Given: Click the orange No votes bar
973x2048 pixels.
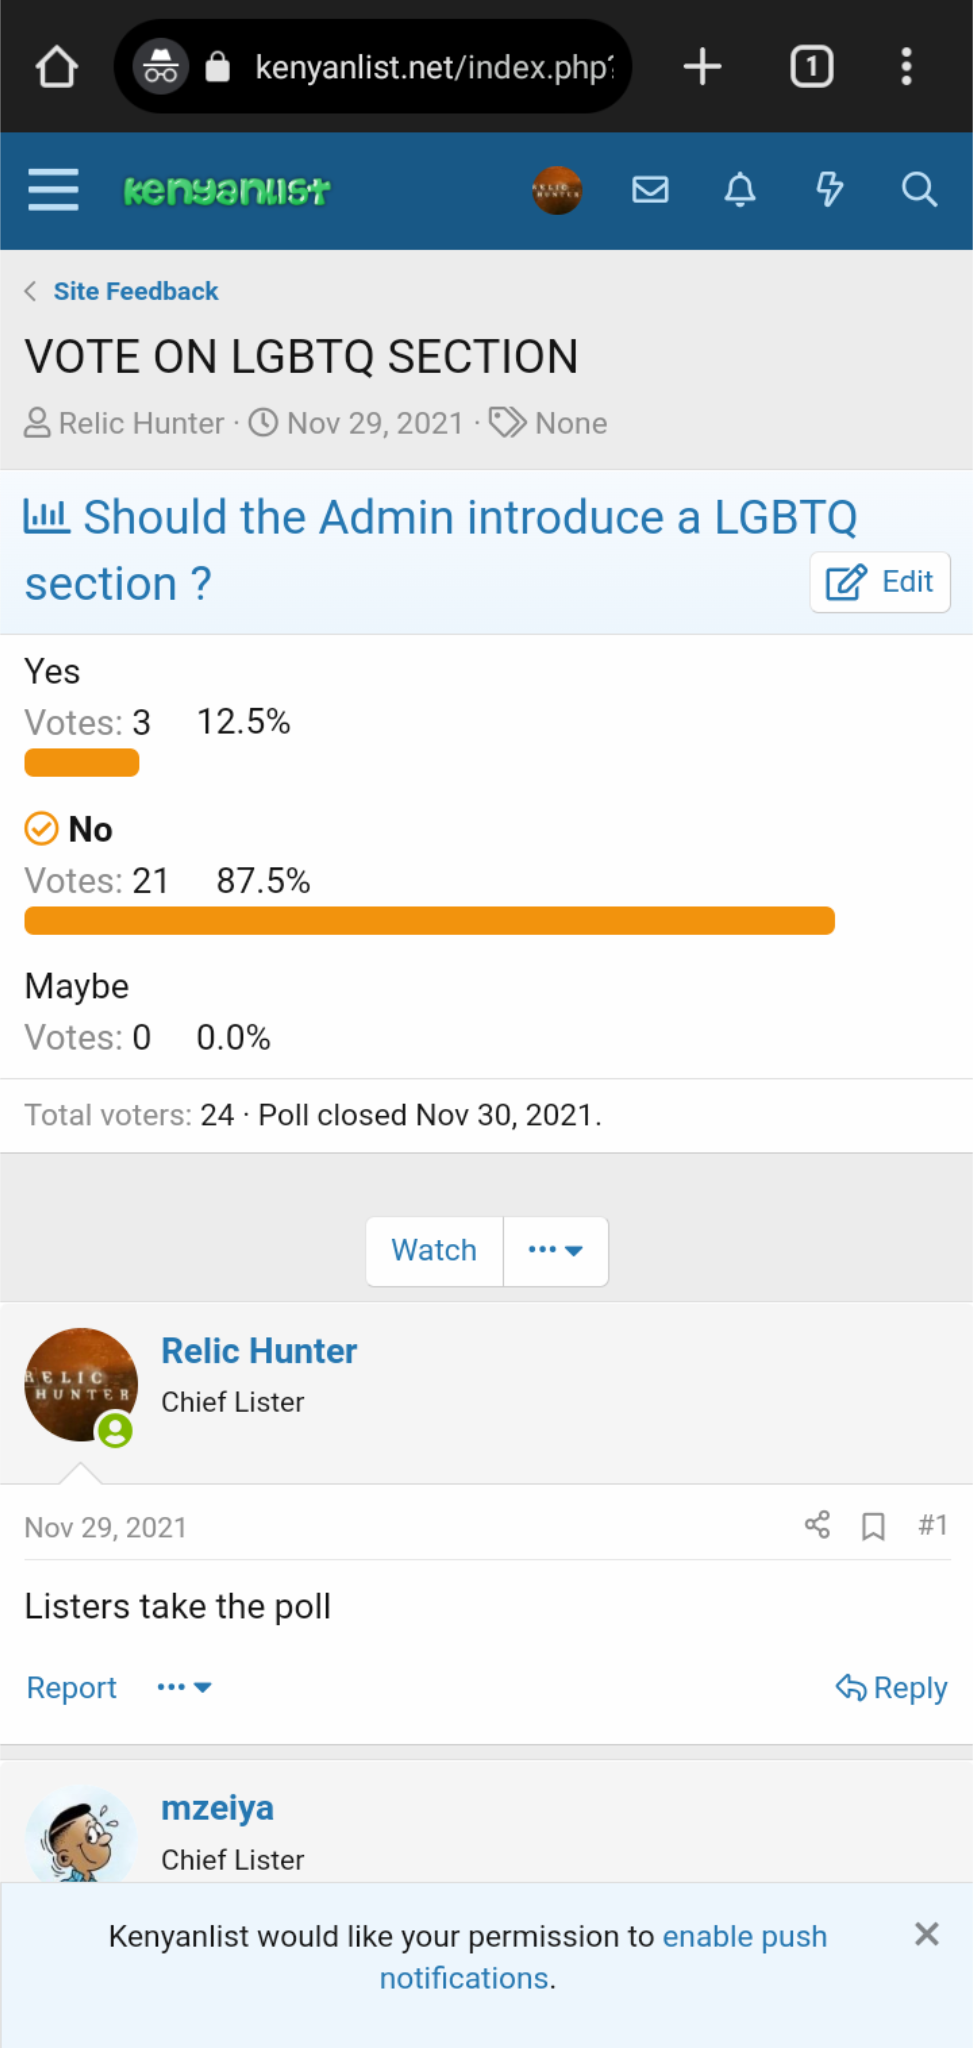Looking at the screenshot, I should pyautogui.click(x=429, y=921).
